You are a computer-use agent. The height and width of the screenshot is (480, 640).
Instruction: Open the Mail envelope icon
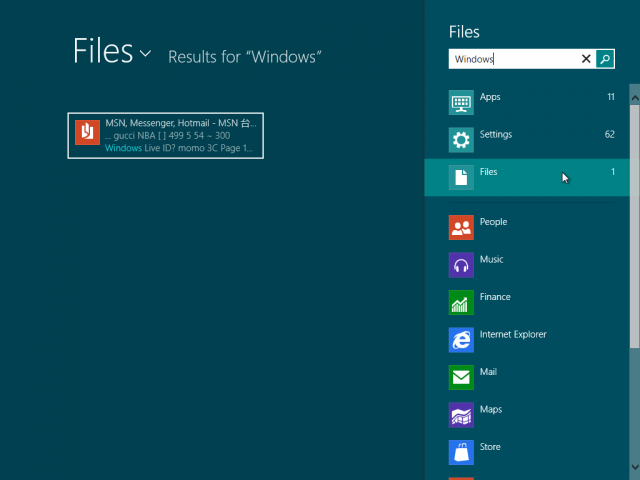click(x=461, y=378)
